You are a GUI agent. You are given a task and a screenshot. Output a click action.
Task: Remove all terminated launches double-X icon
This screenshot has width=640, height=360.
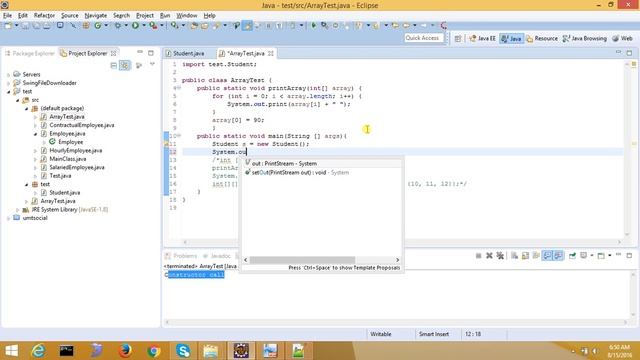click(500, 256)
